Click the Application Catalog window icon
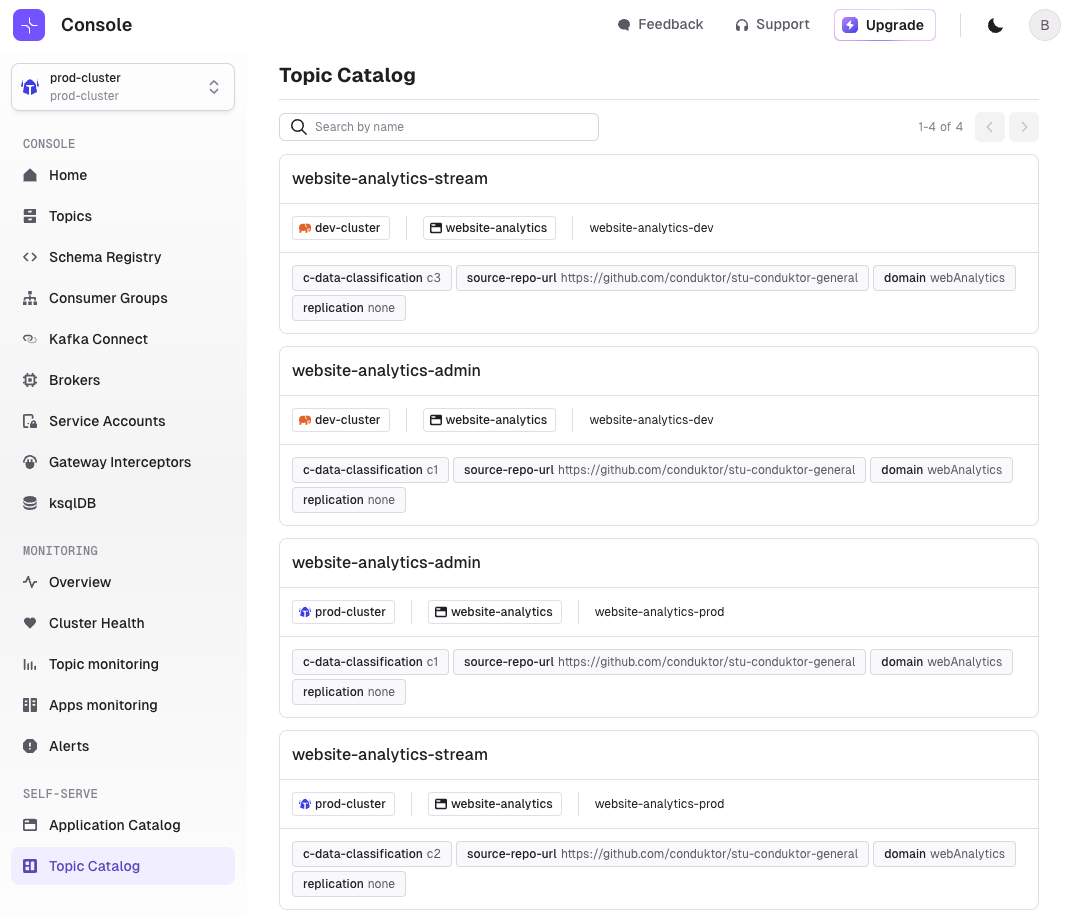Image resolution: width=1077 pixels, height=917 pixels. (30, 825)
